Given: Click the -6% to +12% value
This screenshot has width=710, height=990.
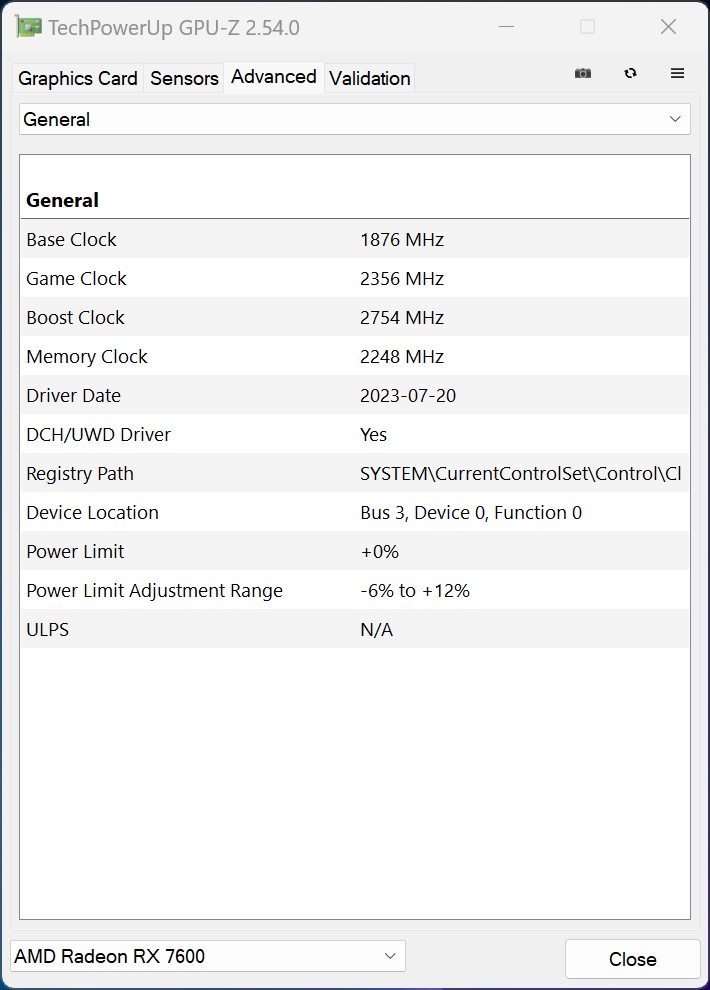Looking at the screenshot, I should (x=415, y=591).
